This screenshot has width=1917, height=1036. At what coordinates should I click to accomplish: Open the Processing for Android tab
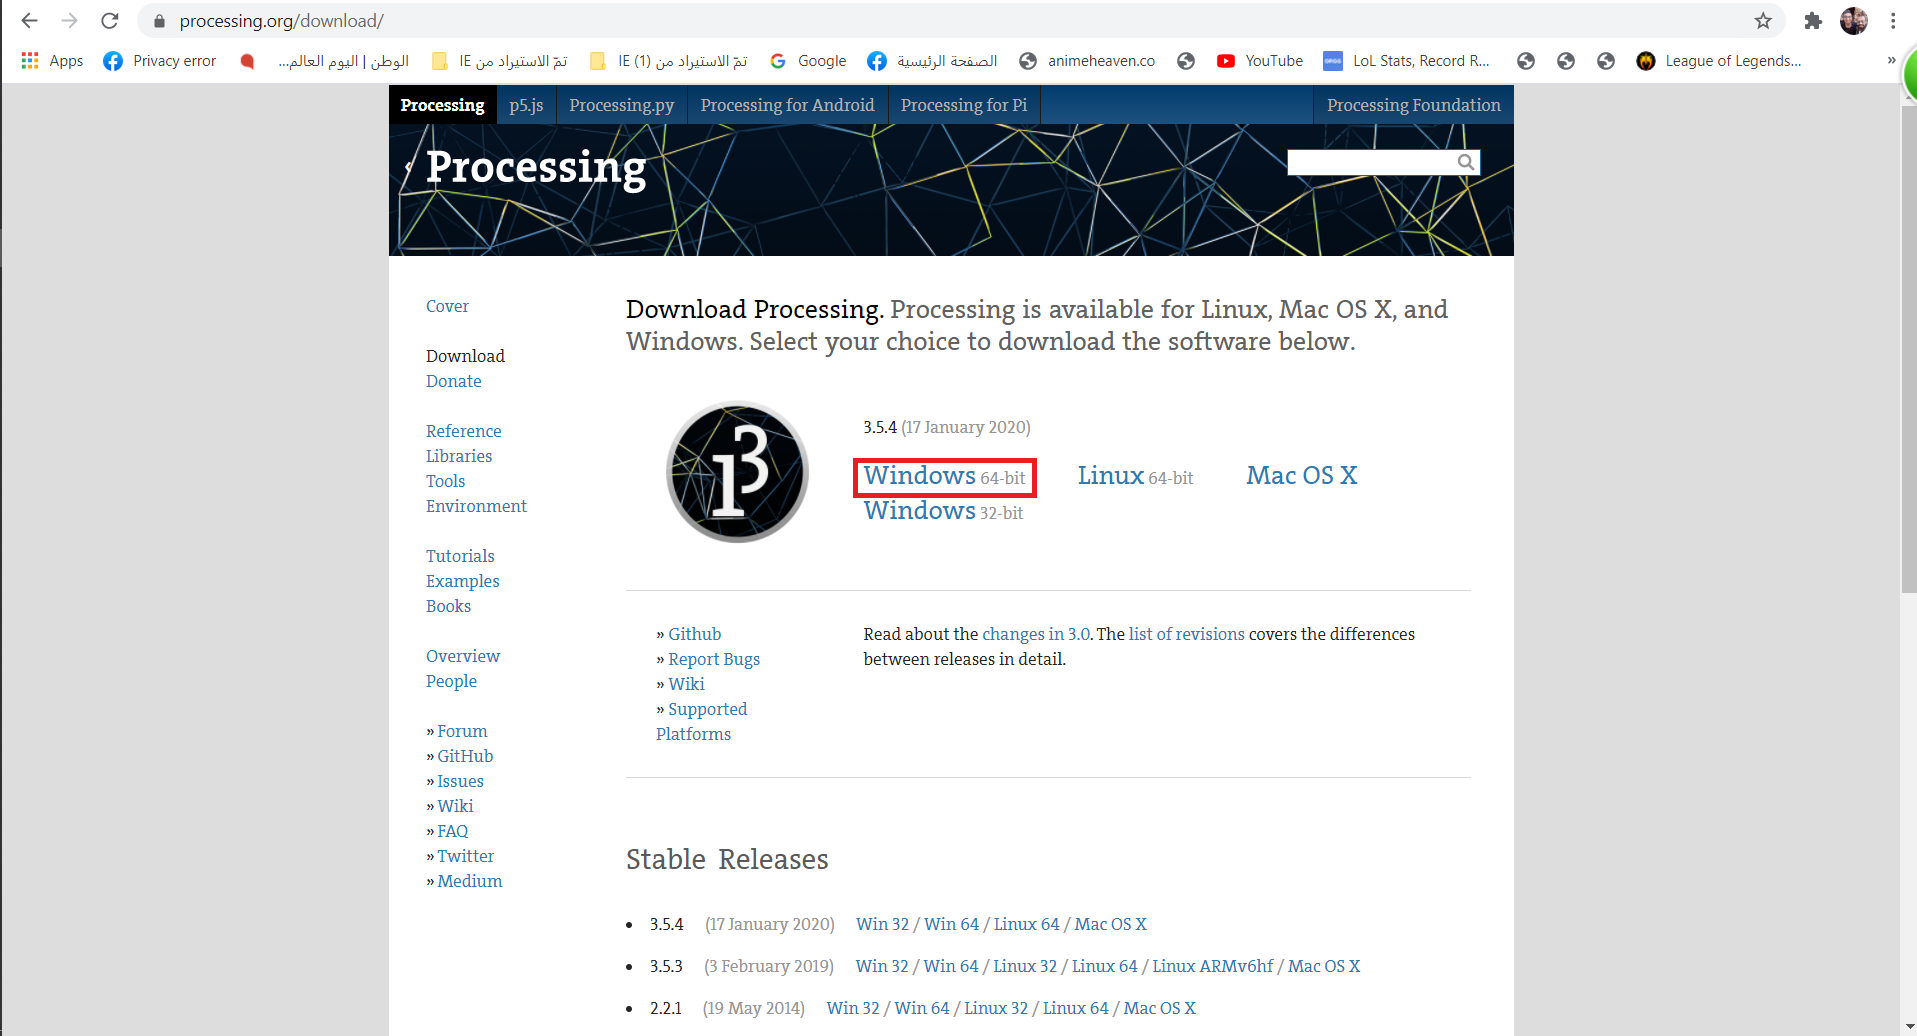click(x=787, y=105)
